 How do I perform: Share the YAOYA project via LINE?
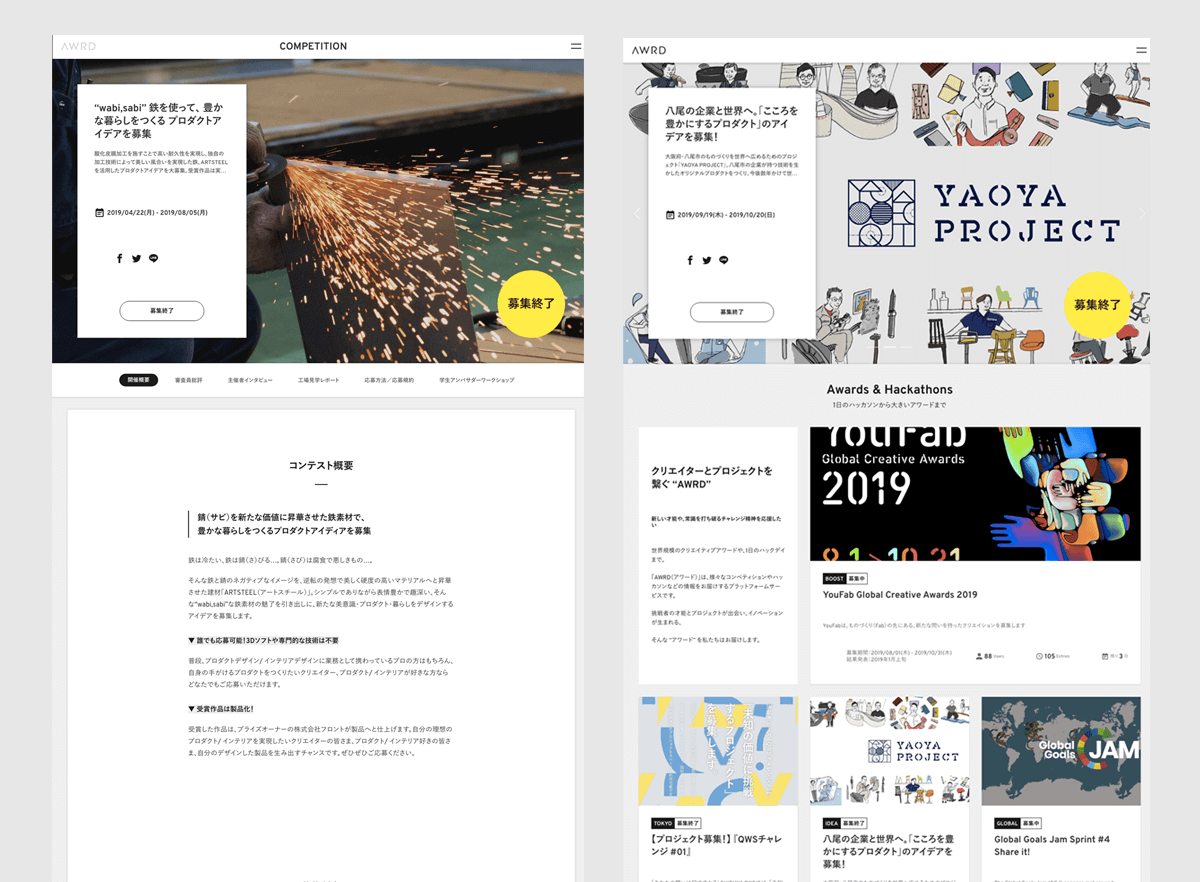point(723,260)
